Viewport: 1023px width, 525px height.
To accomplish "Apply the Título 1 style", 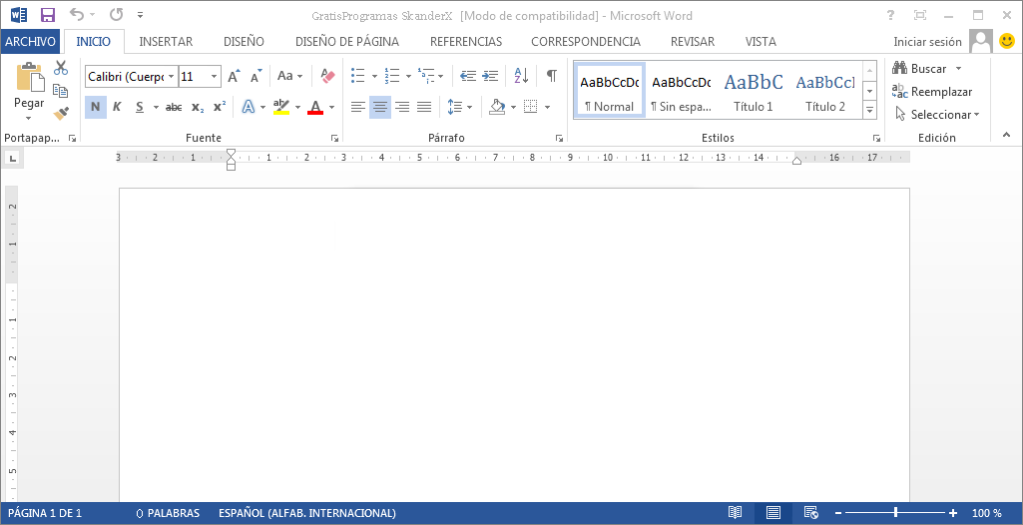I will coord(753,90).
